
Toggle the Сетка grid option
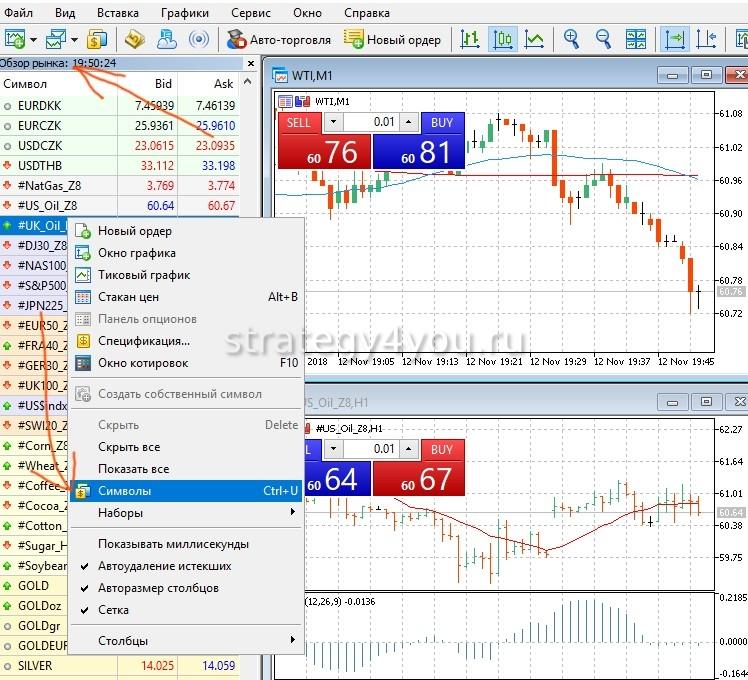click(x=113, y=609)
